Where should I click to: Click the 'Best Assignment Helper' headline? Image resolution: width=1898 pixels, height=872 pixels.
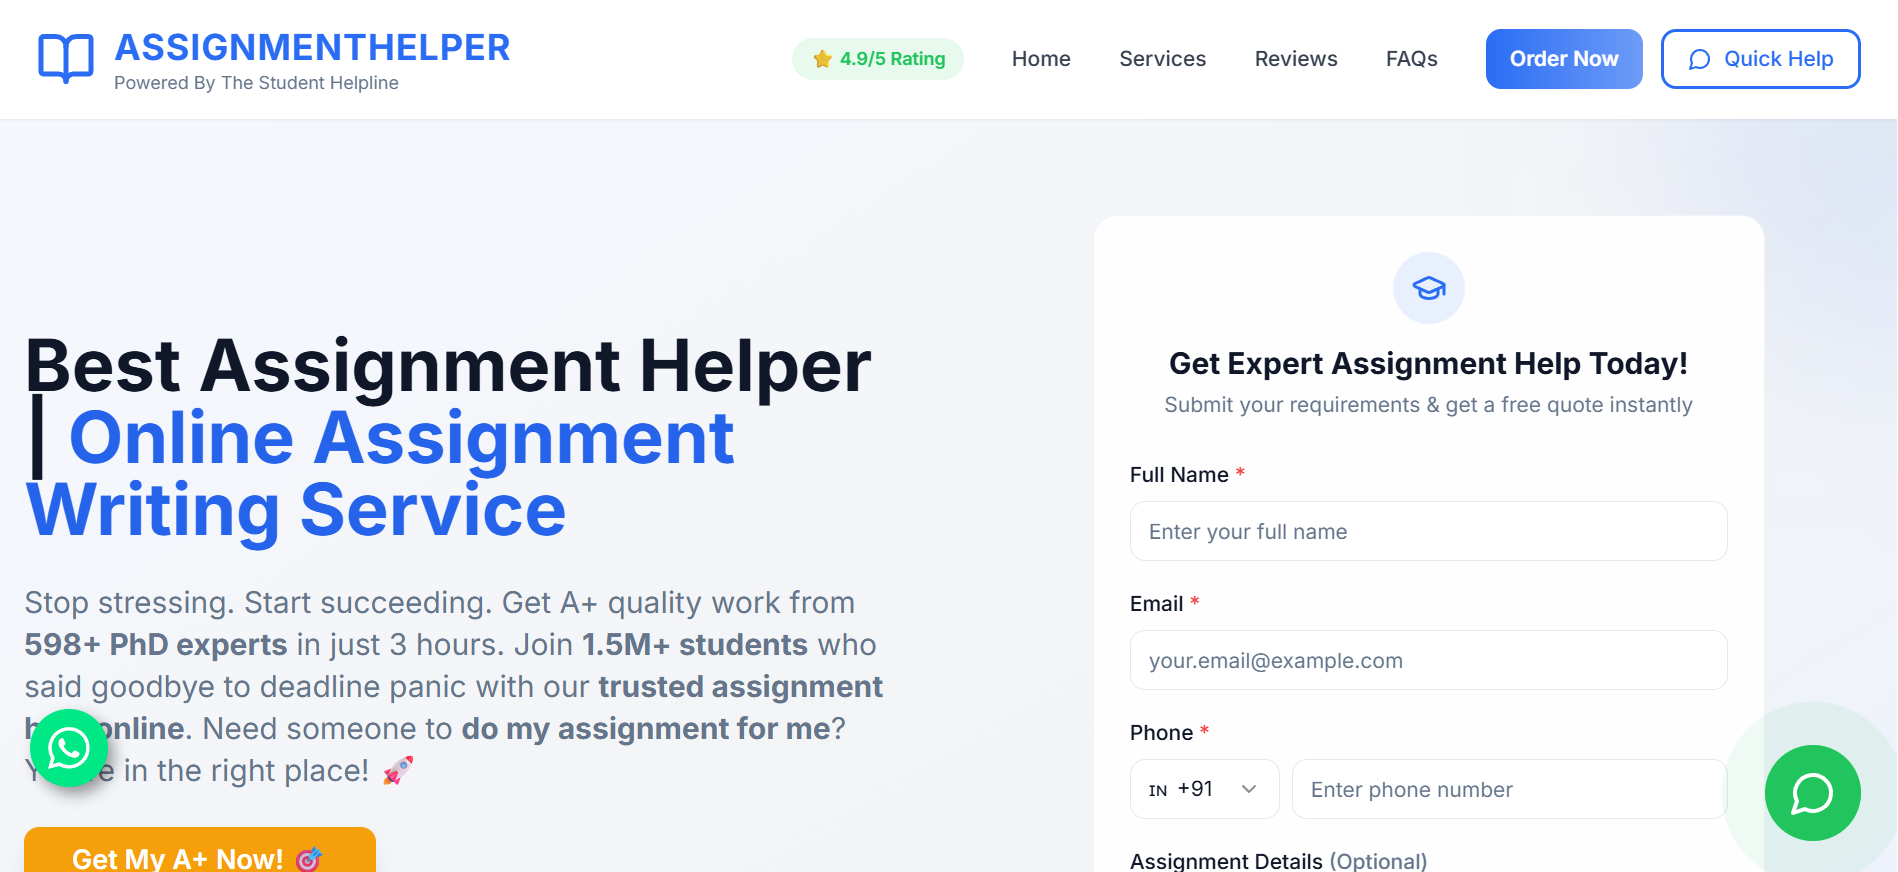tap(448, 366)
